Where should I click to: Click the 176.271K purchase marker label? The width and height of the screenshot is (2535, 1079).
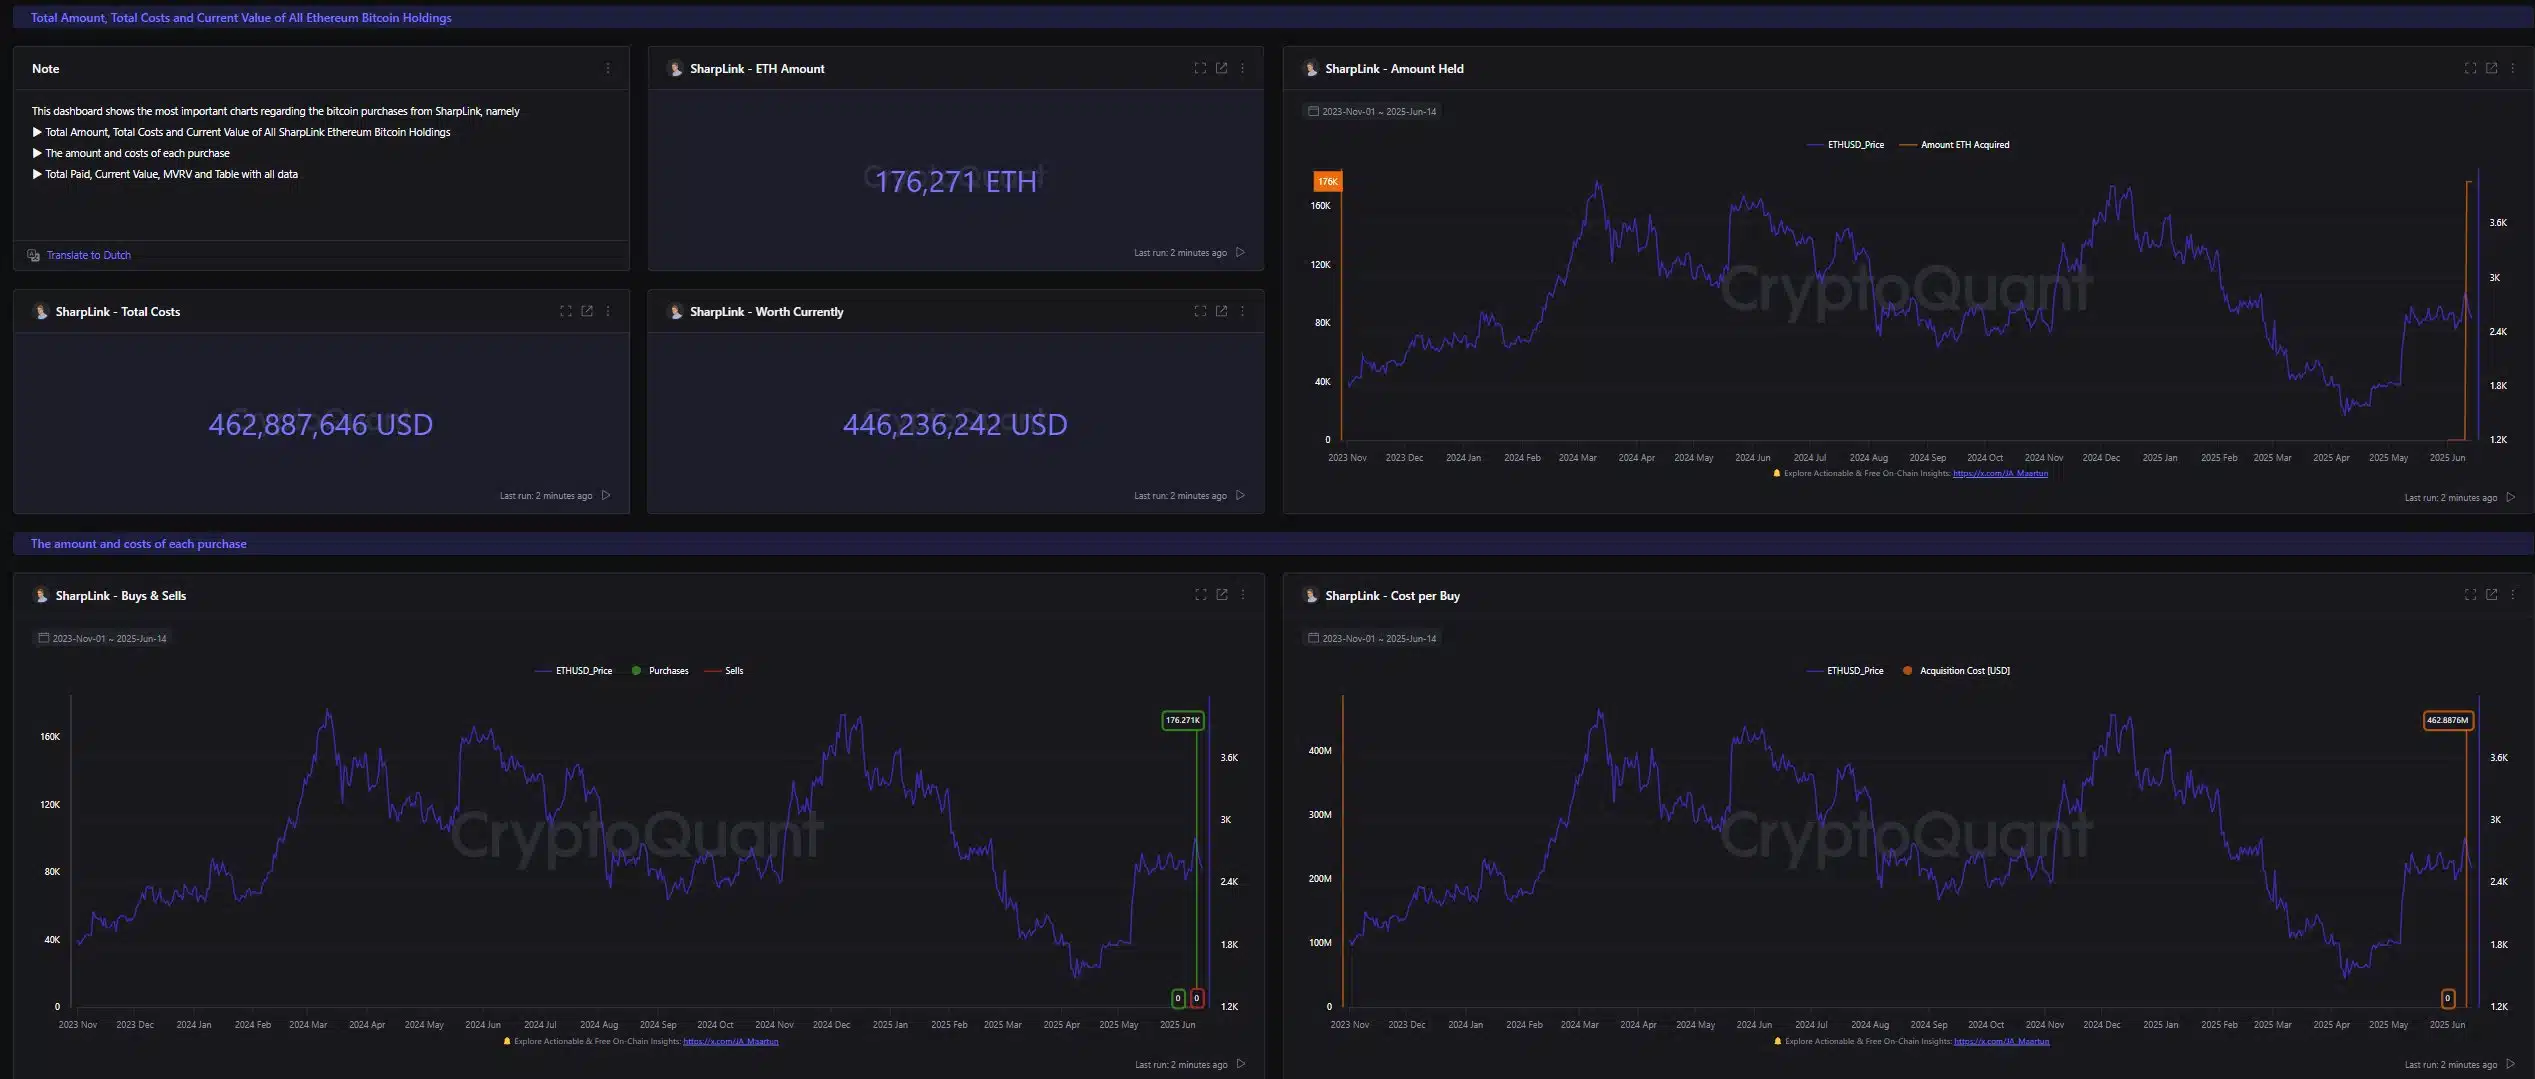(x=1182, y=720)
